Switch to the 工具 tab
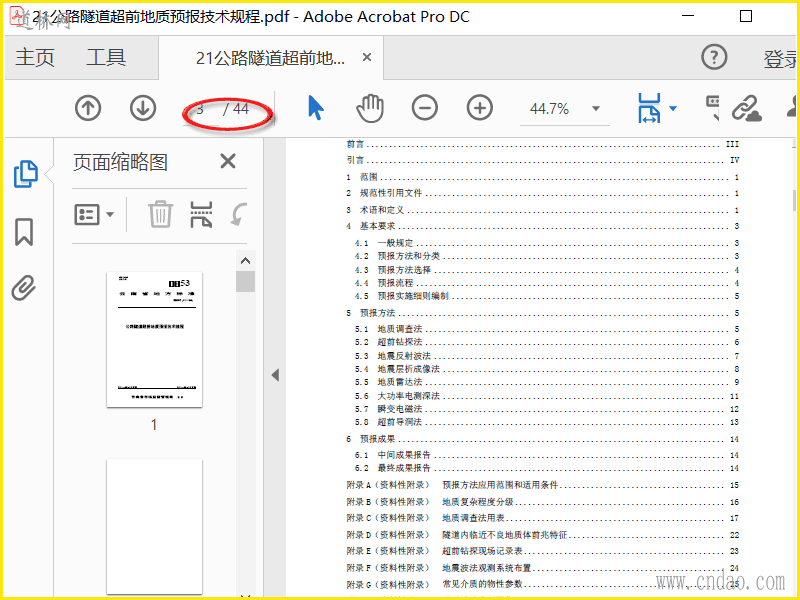This screenshot has width=800, height=600. click(x=106, y=57)
